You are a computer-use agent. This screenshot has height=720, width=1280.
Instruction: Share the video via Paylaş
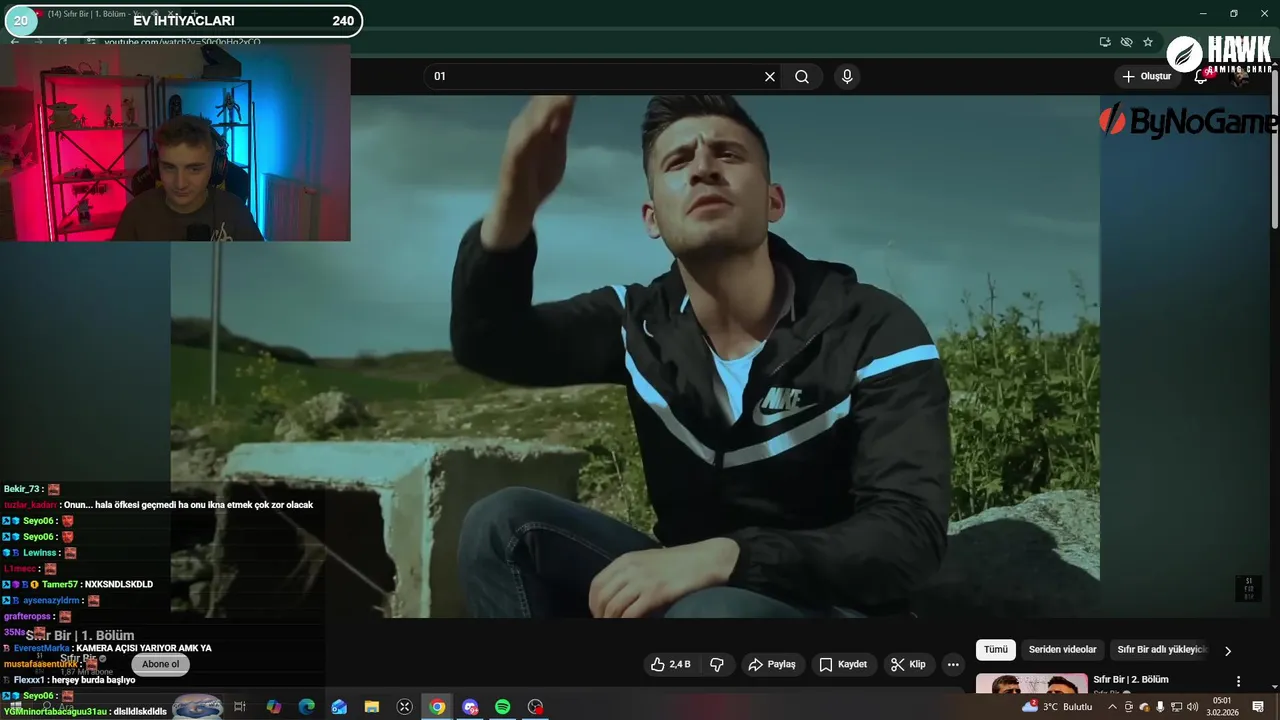tap(772, 664)
